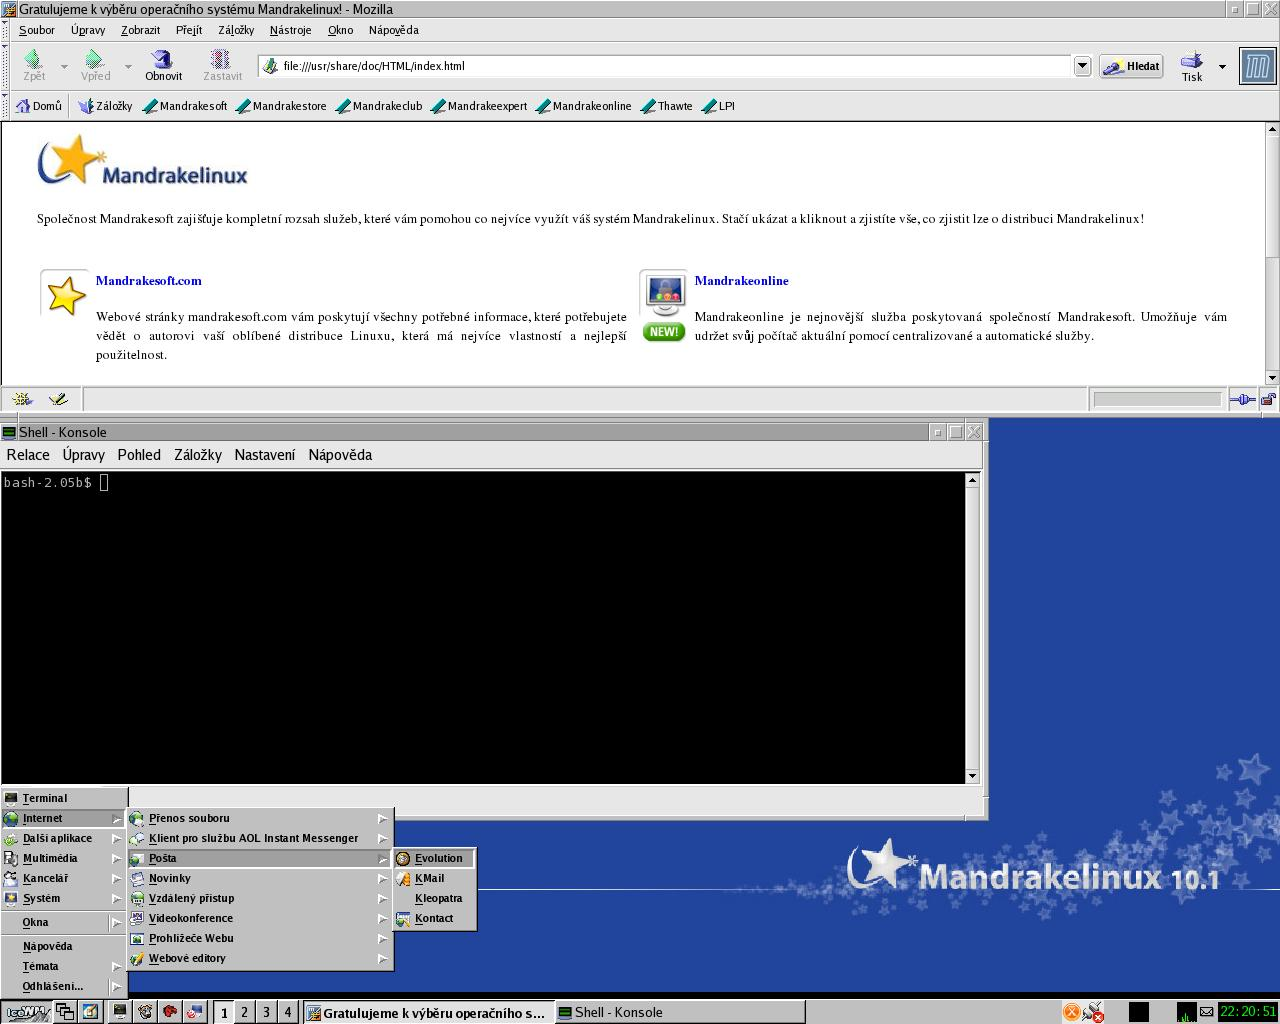Click the Composer pencil icon in status bar

coord(58,399)
